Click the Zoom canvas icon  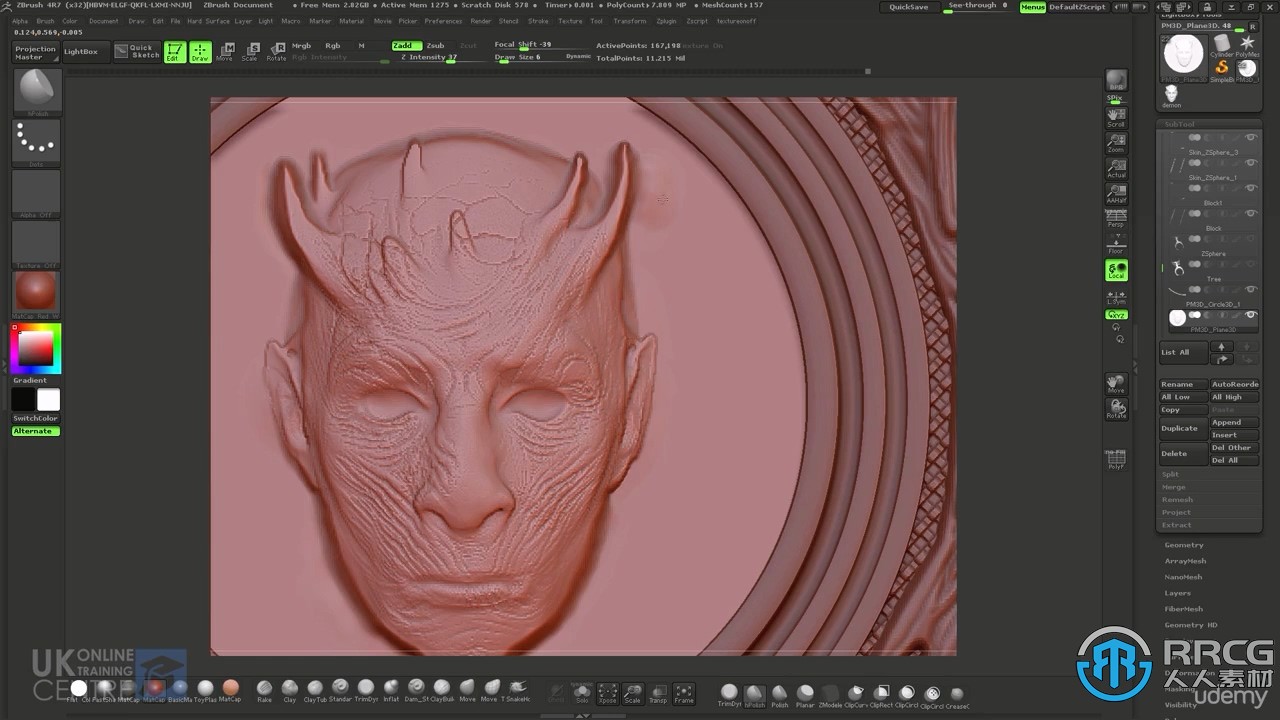pos(1116,143)
